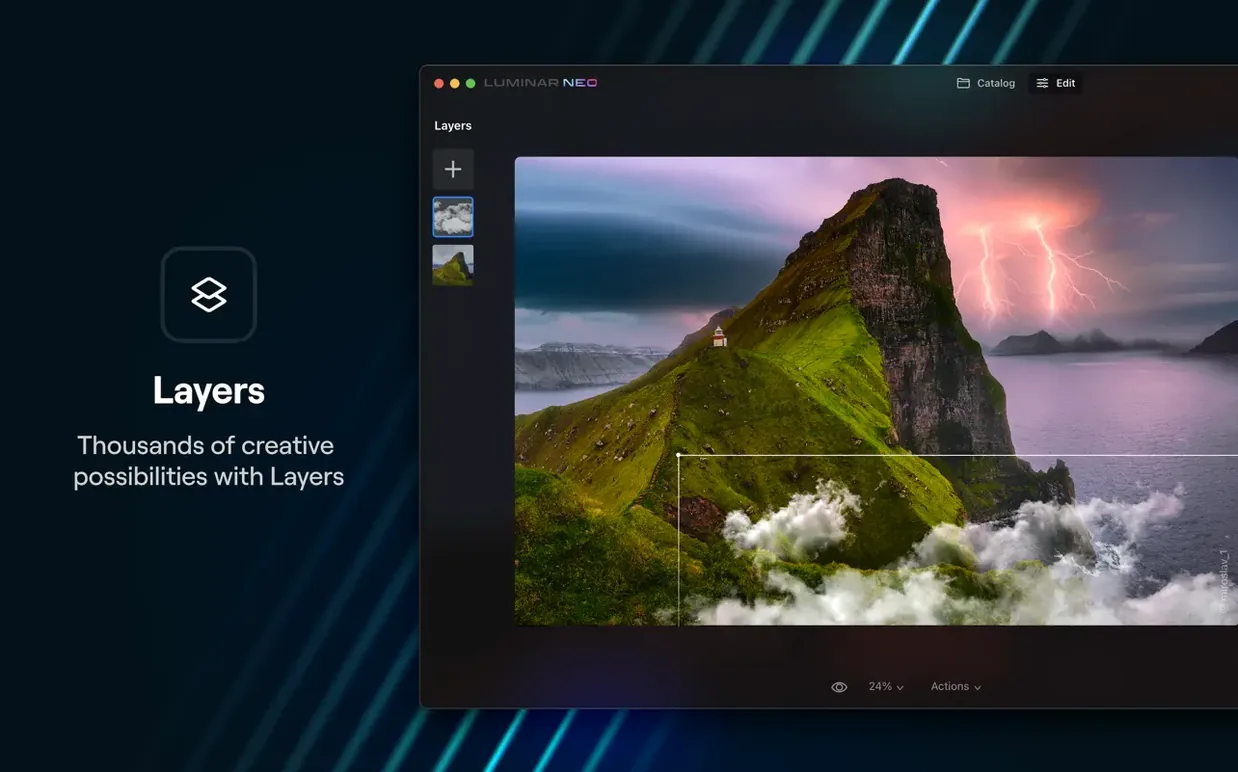Toggle the eye preview icon
The height and width of the screenshot is (772, 1238).
point(839,687)
